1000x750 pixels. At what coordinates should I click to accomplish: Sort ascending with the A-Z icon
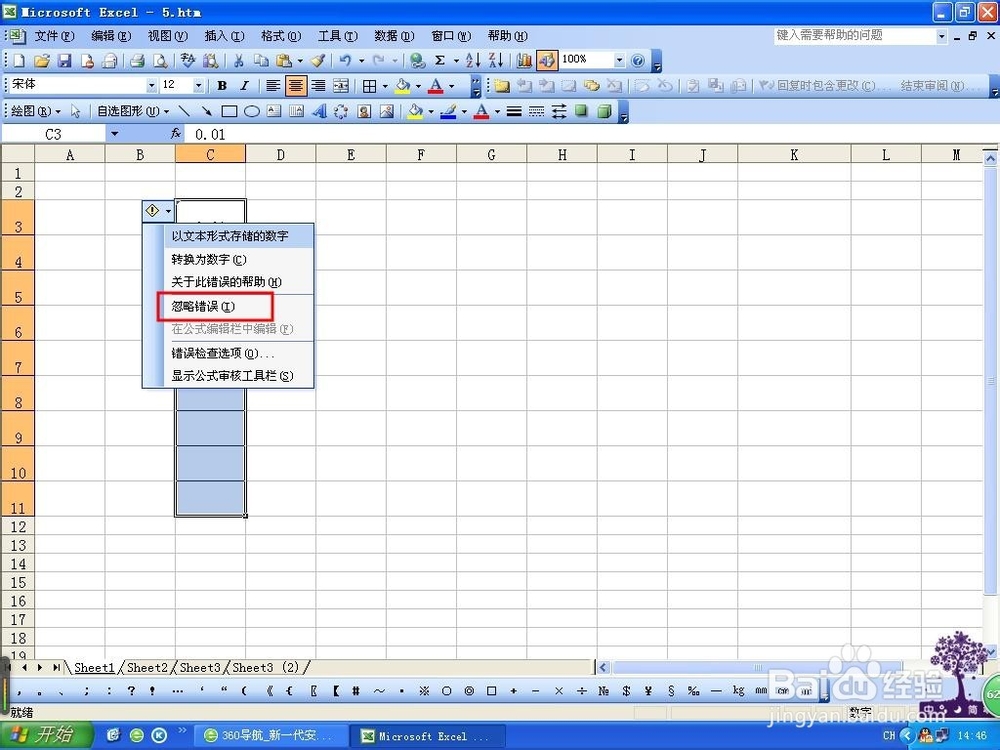473,61
